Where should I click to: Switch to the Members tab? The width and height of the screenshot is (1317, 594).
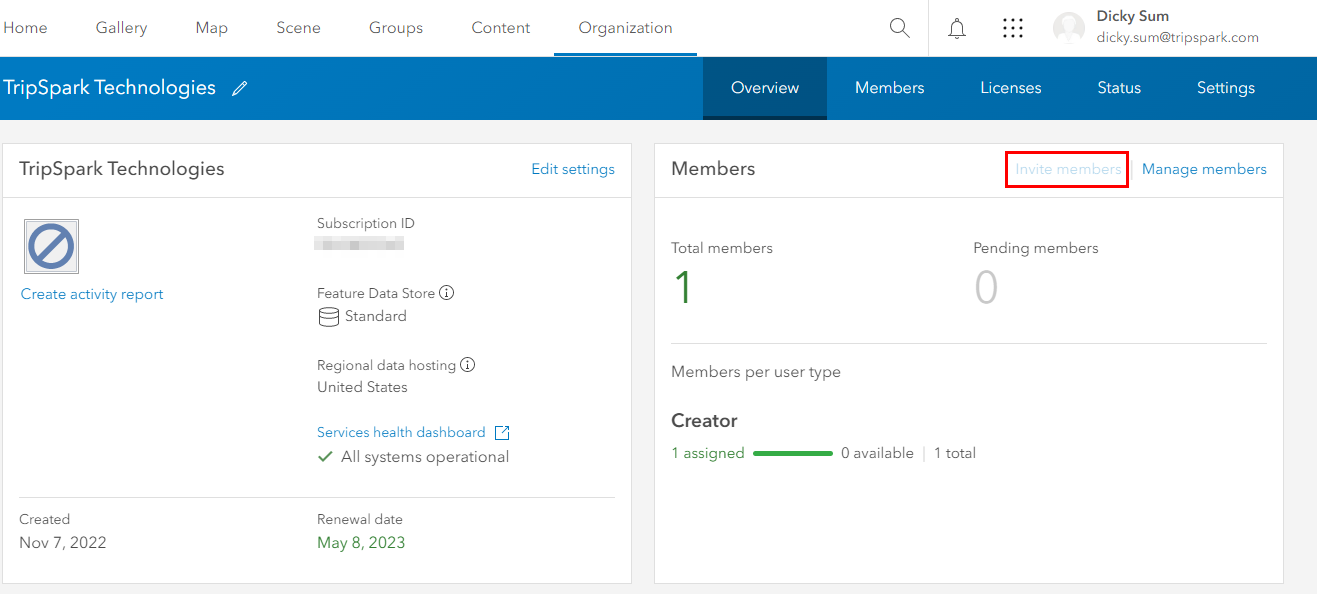[889, 88]
